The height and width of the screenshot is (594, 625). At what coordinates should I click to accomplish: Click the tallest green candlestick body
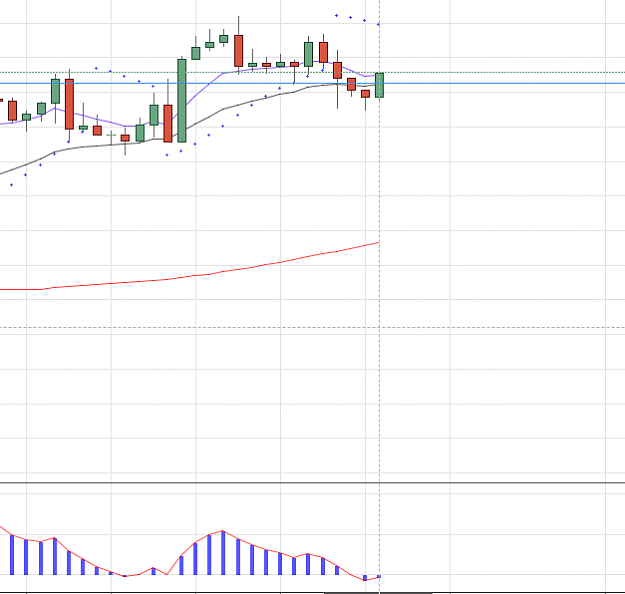[182, 100]
